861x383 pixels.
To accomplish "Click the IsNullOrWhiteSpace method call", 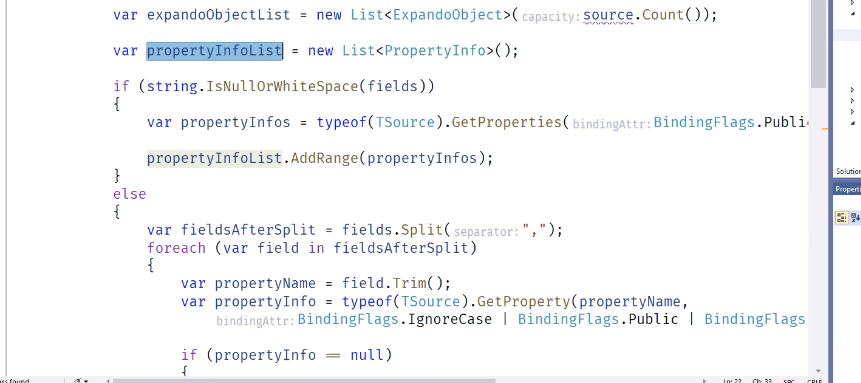I will 282,86.
